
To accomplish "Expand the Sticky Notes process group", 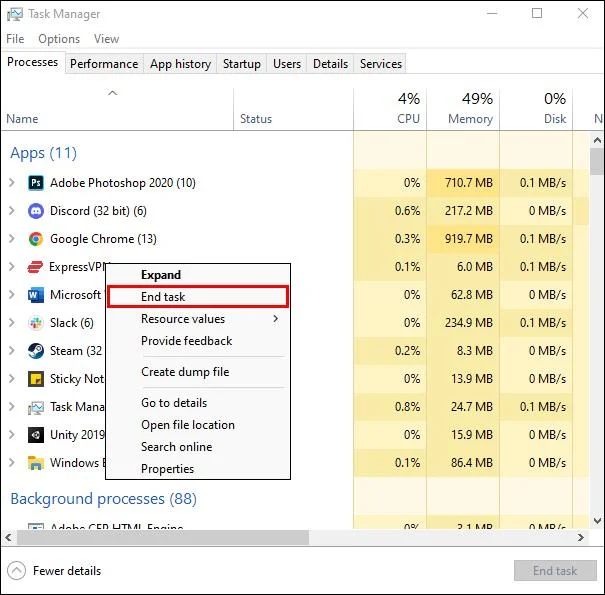I will click(12, 379).
